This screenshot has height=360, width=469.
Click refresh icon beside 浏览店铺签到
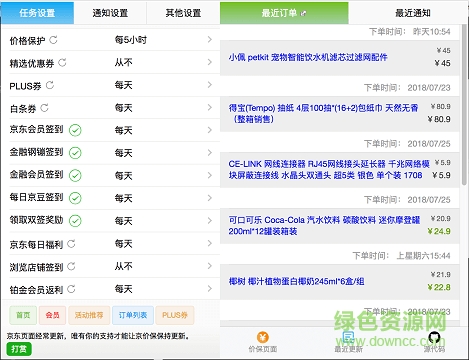(71, 266)
